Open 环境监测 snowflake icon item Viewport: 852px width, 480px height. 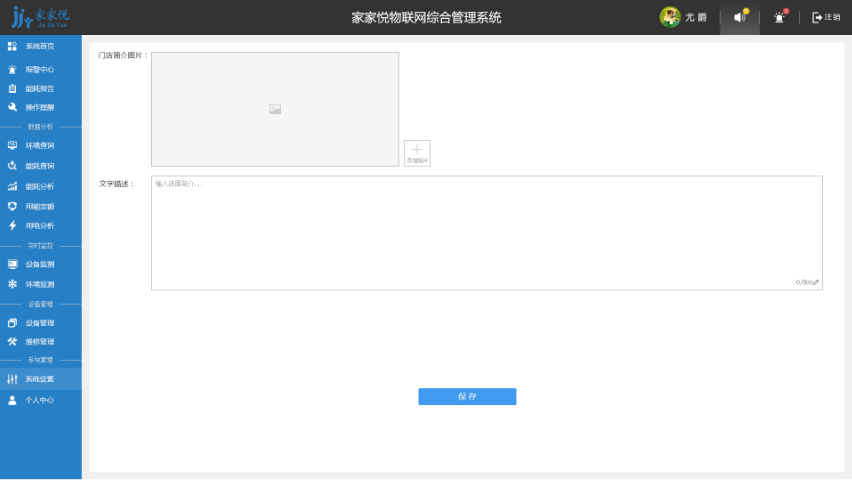(x=12, y=284)
